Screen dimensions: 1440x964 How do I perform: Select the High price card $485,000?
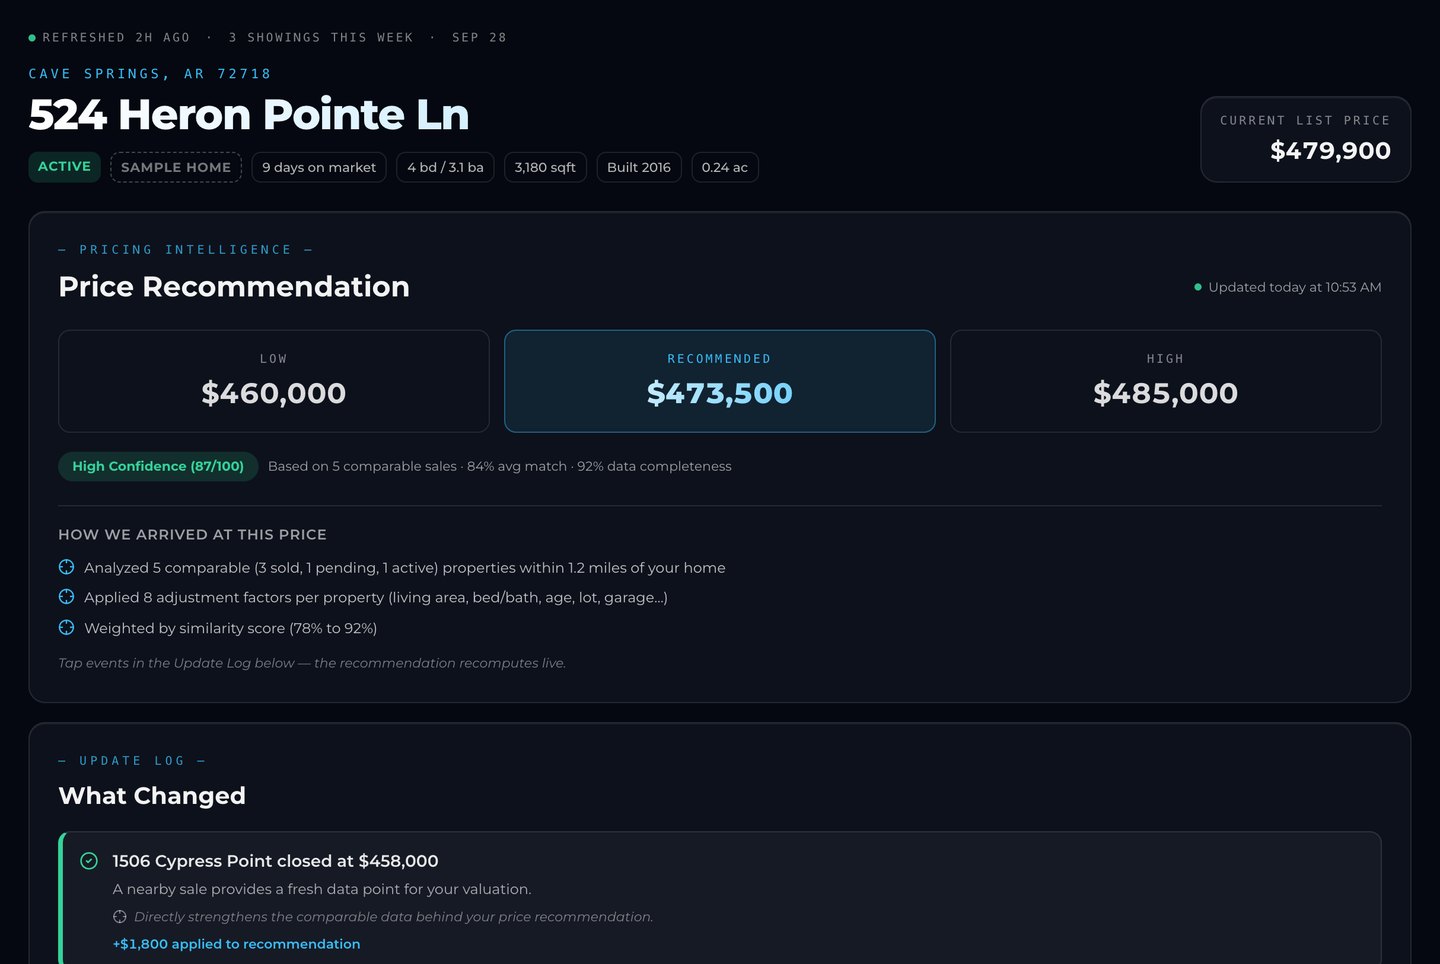tap(1166, 381)
